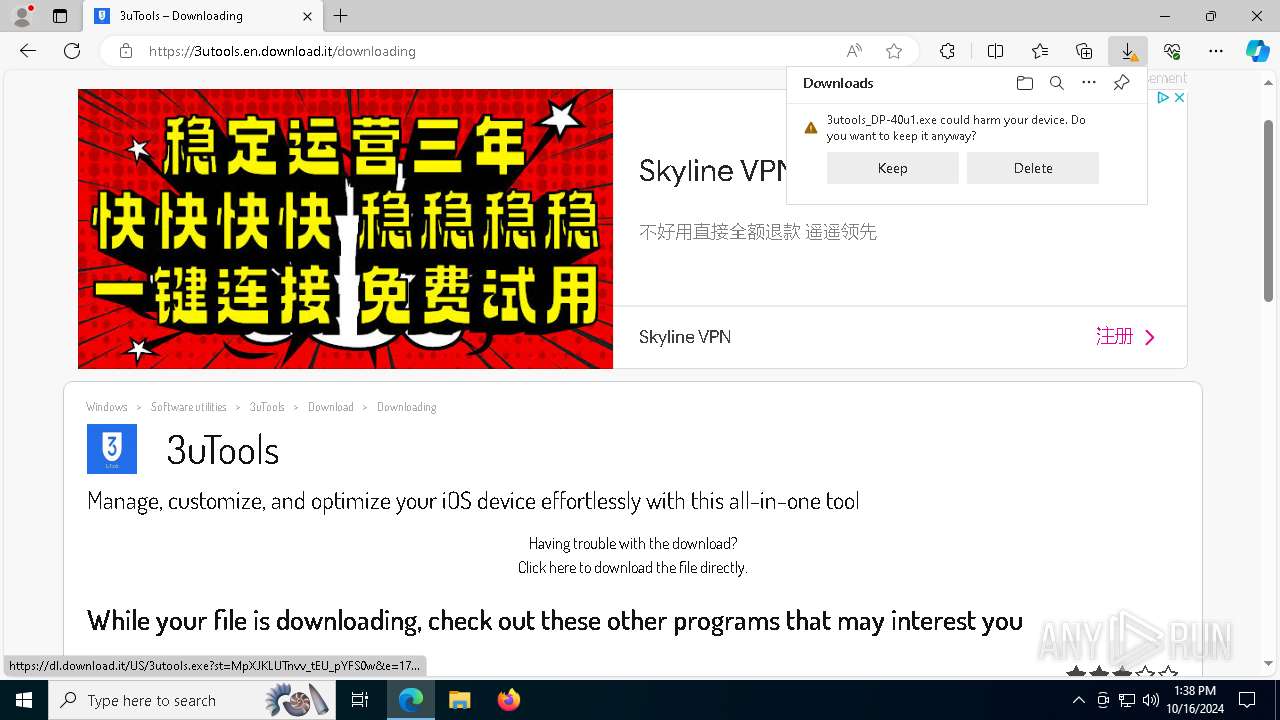Open the Copilot sidebar icon

(1257, 51)
